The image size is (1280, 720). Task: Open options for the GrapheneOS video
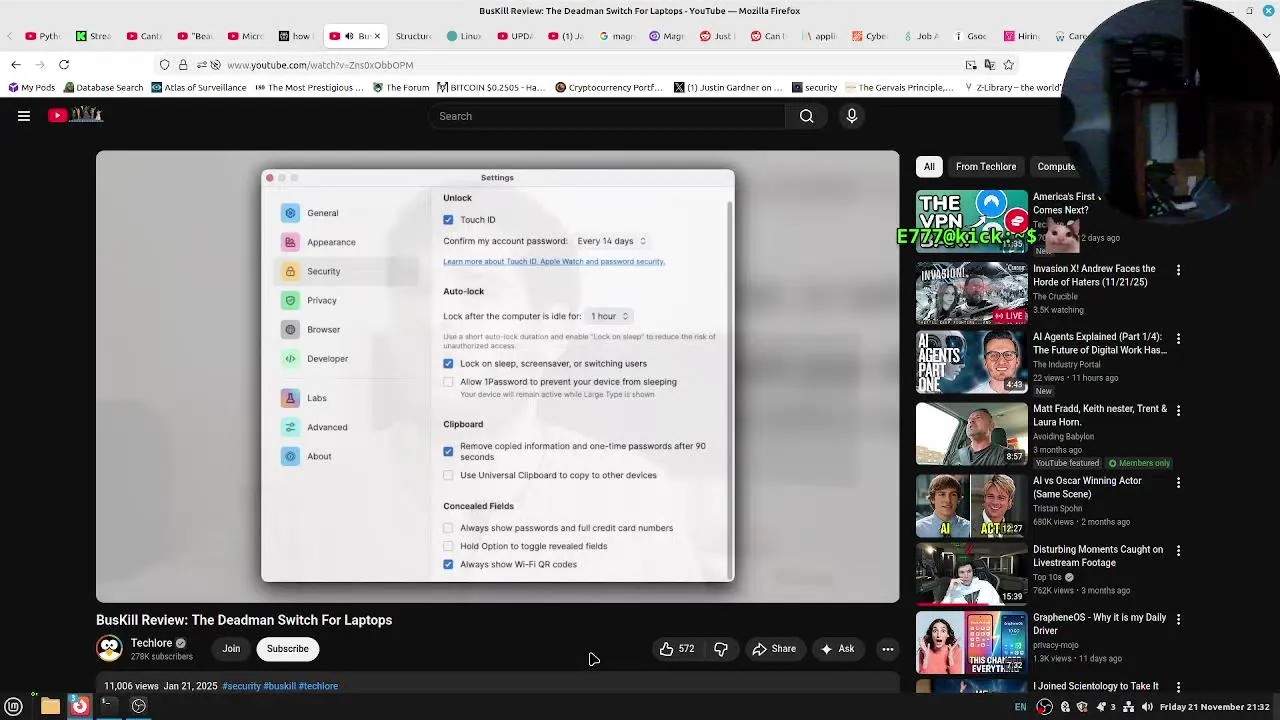[1178, 620]
